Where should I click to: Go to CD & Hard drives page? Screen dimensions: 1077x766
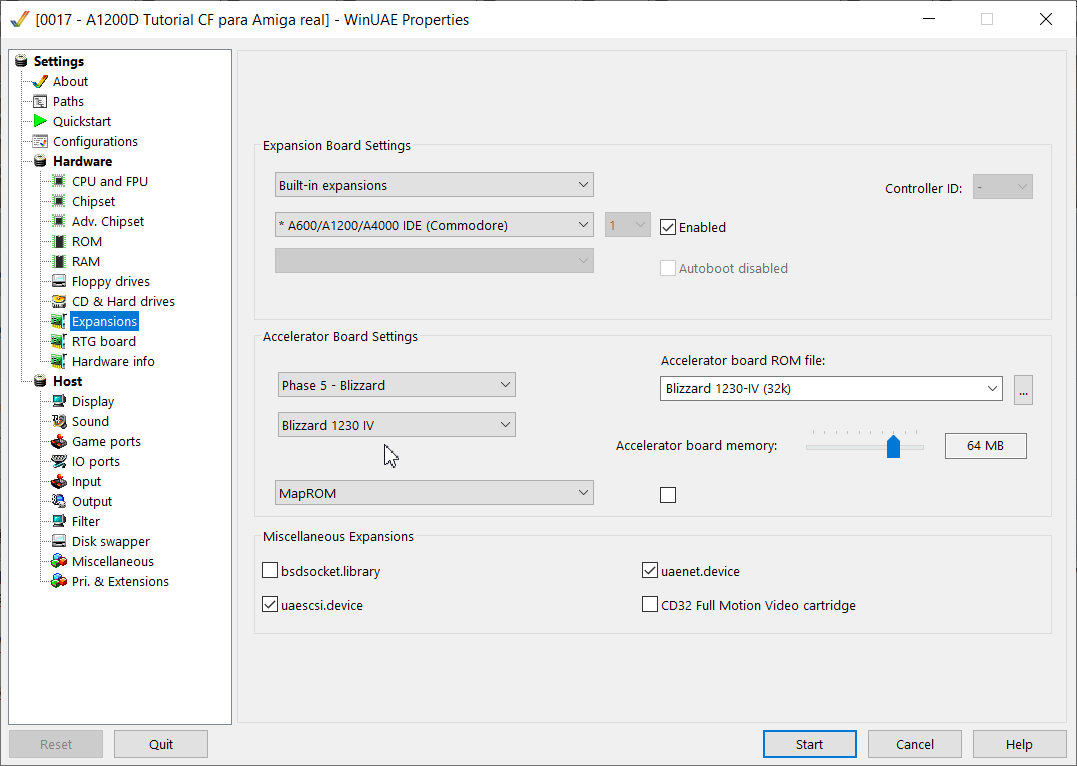click(x=123, y=301)
